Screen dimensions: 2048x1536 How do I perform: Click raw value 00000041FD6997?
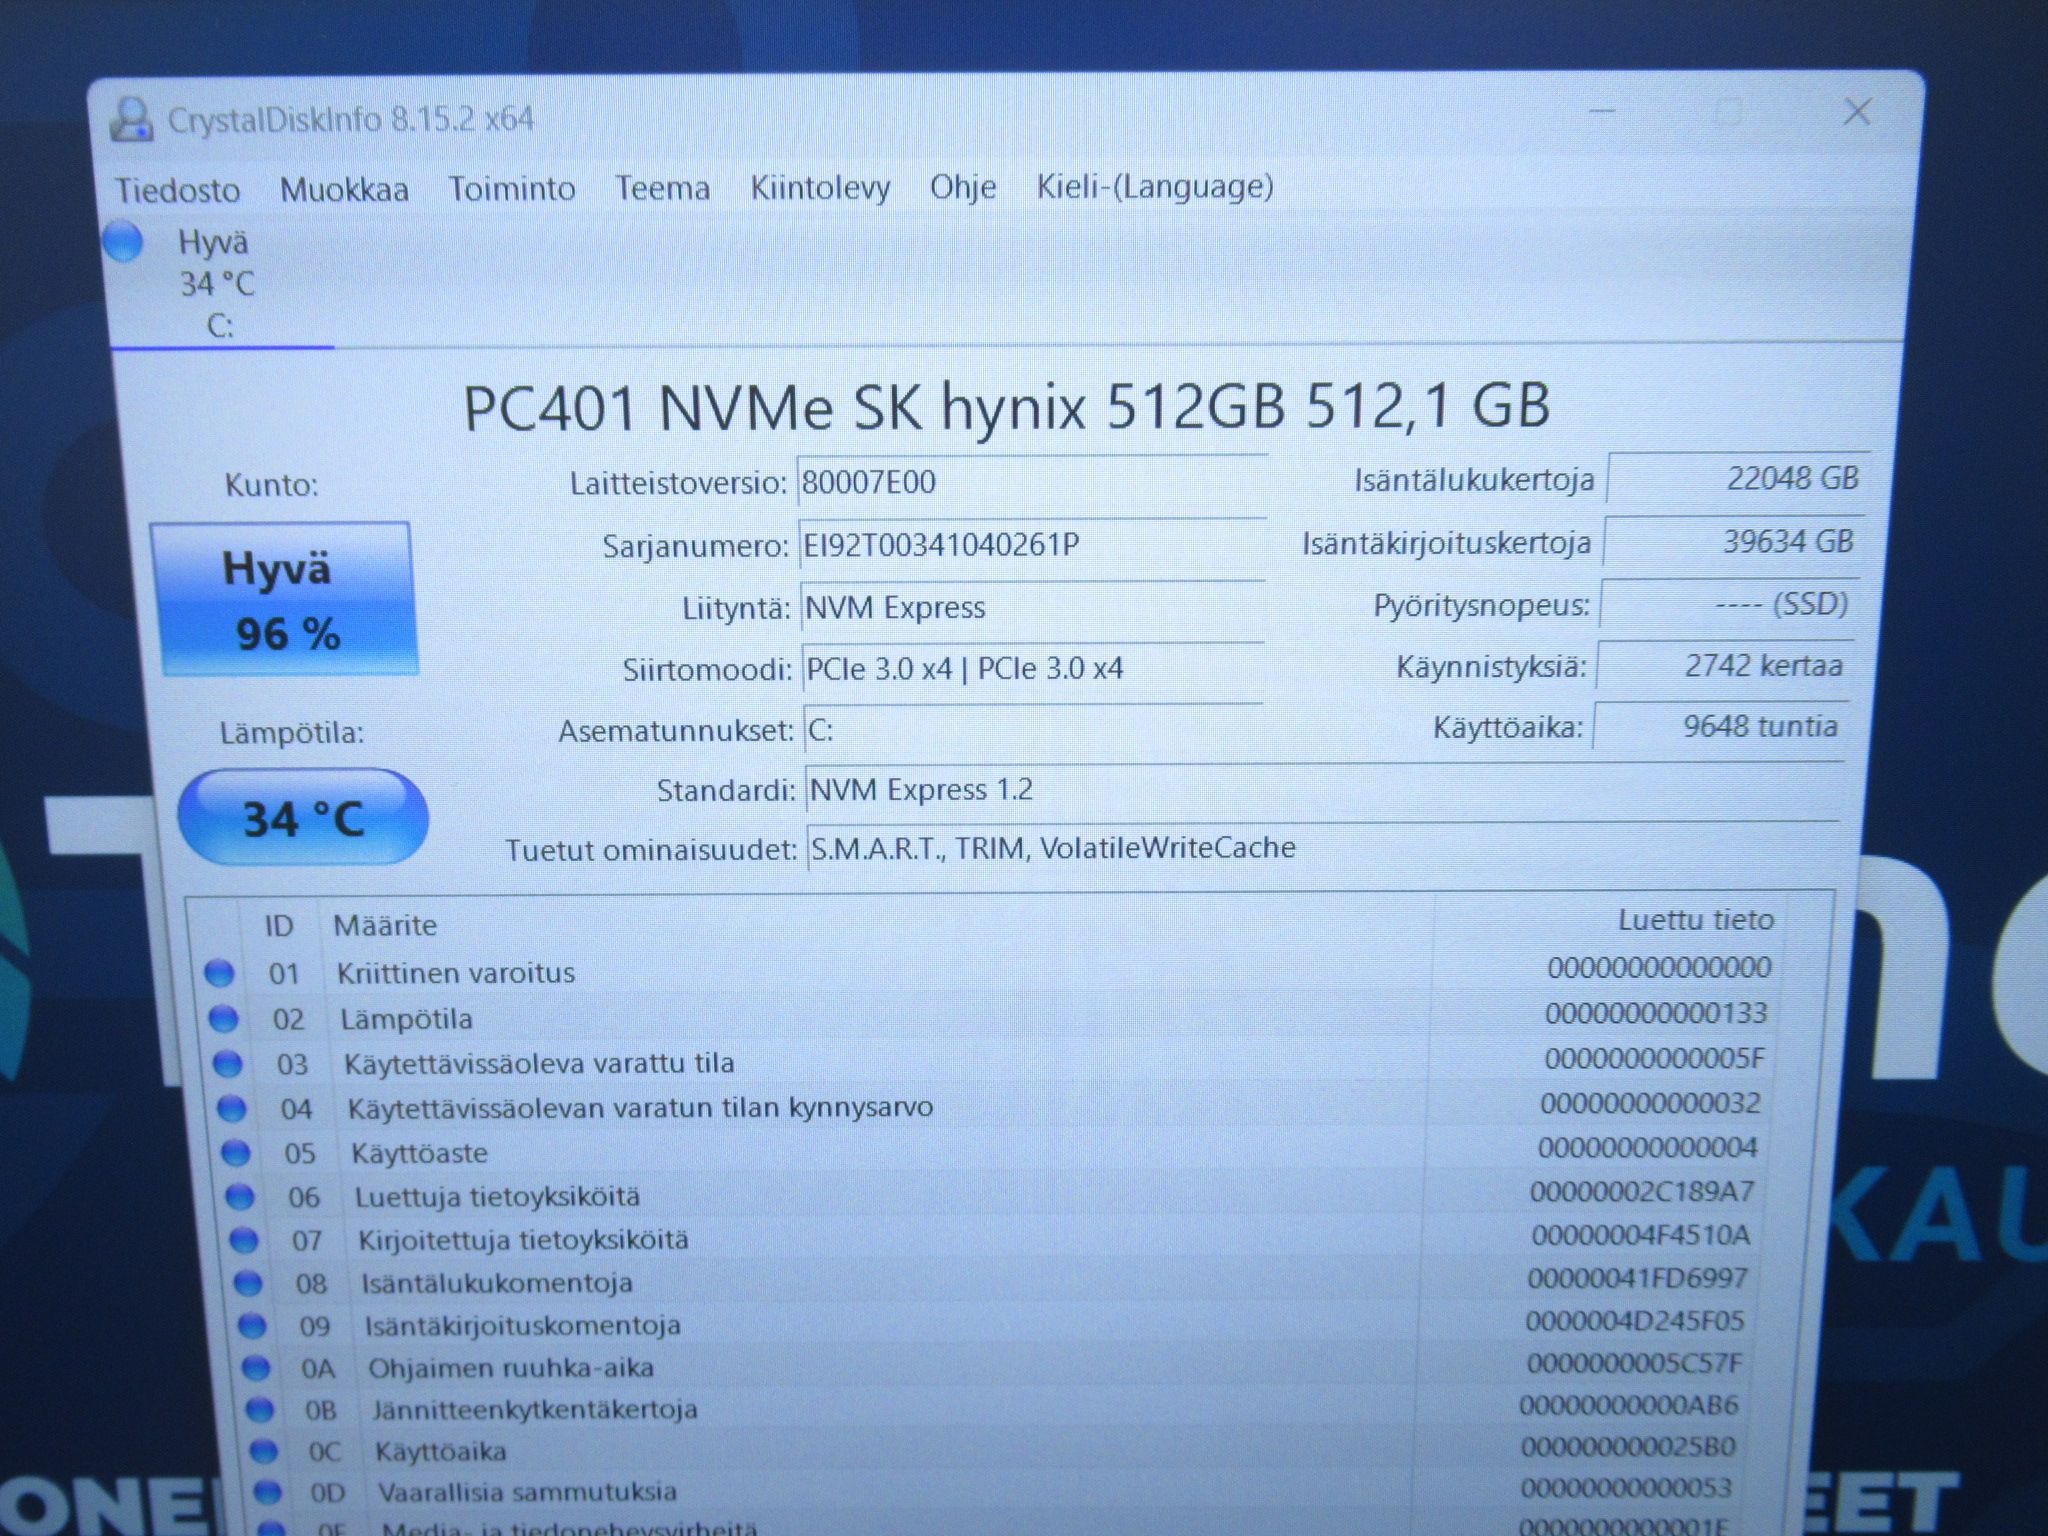click(1638, 1278)
